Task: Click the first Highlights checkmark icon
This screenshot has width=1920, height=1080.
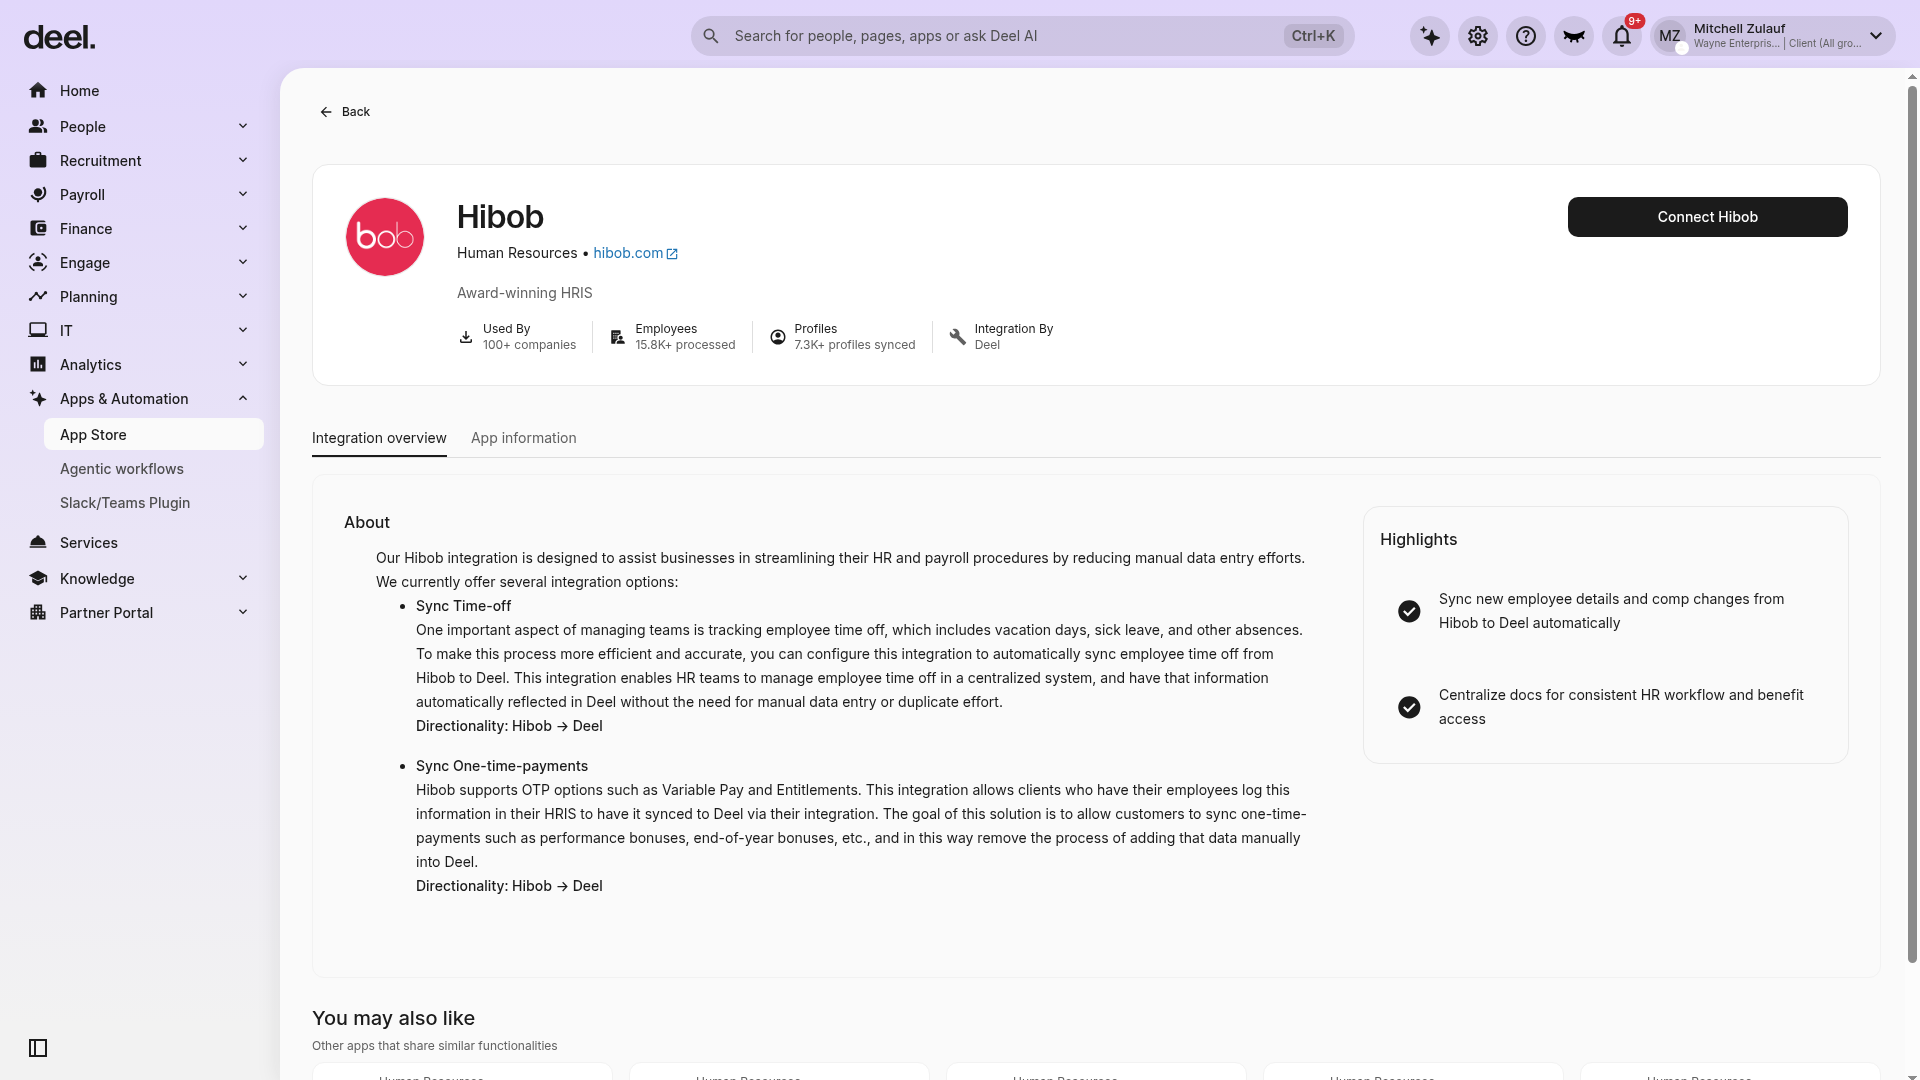Action: point(1409,611)
